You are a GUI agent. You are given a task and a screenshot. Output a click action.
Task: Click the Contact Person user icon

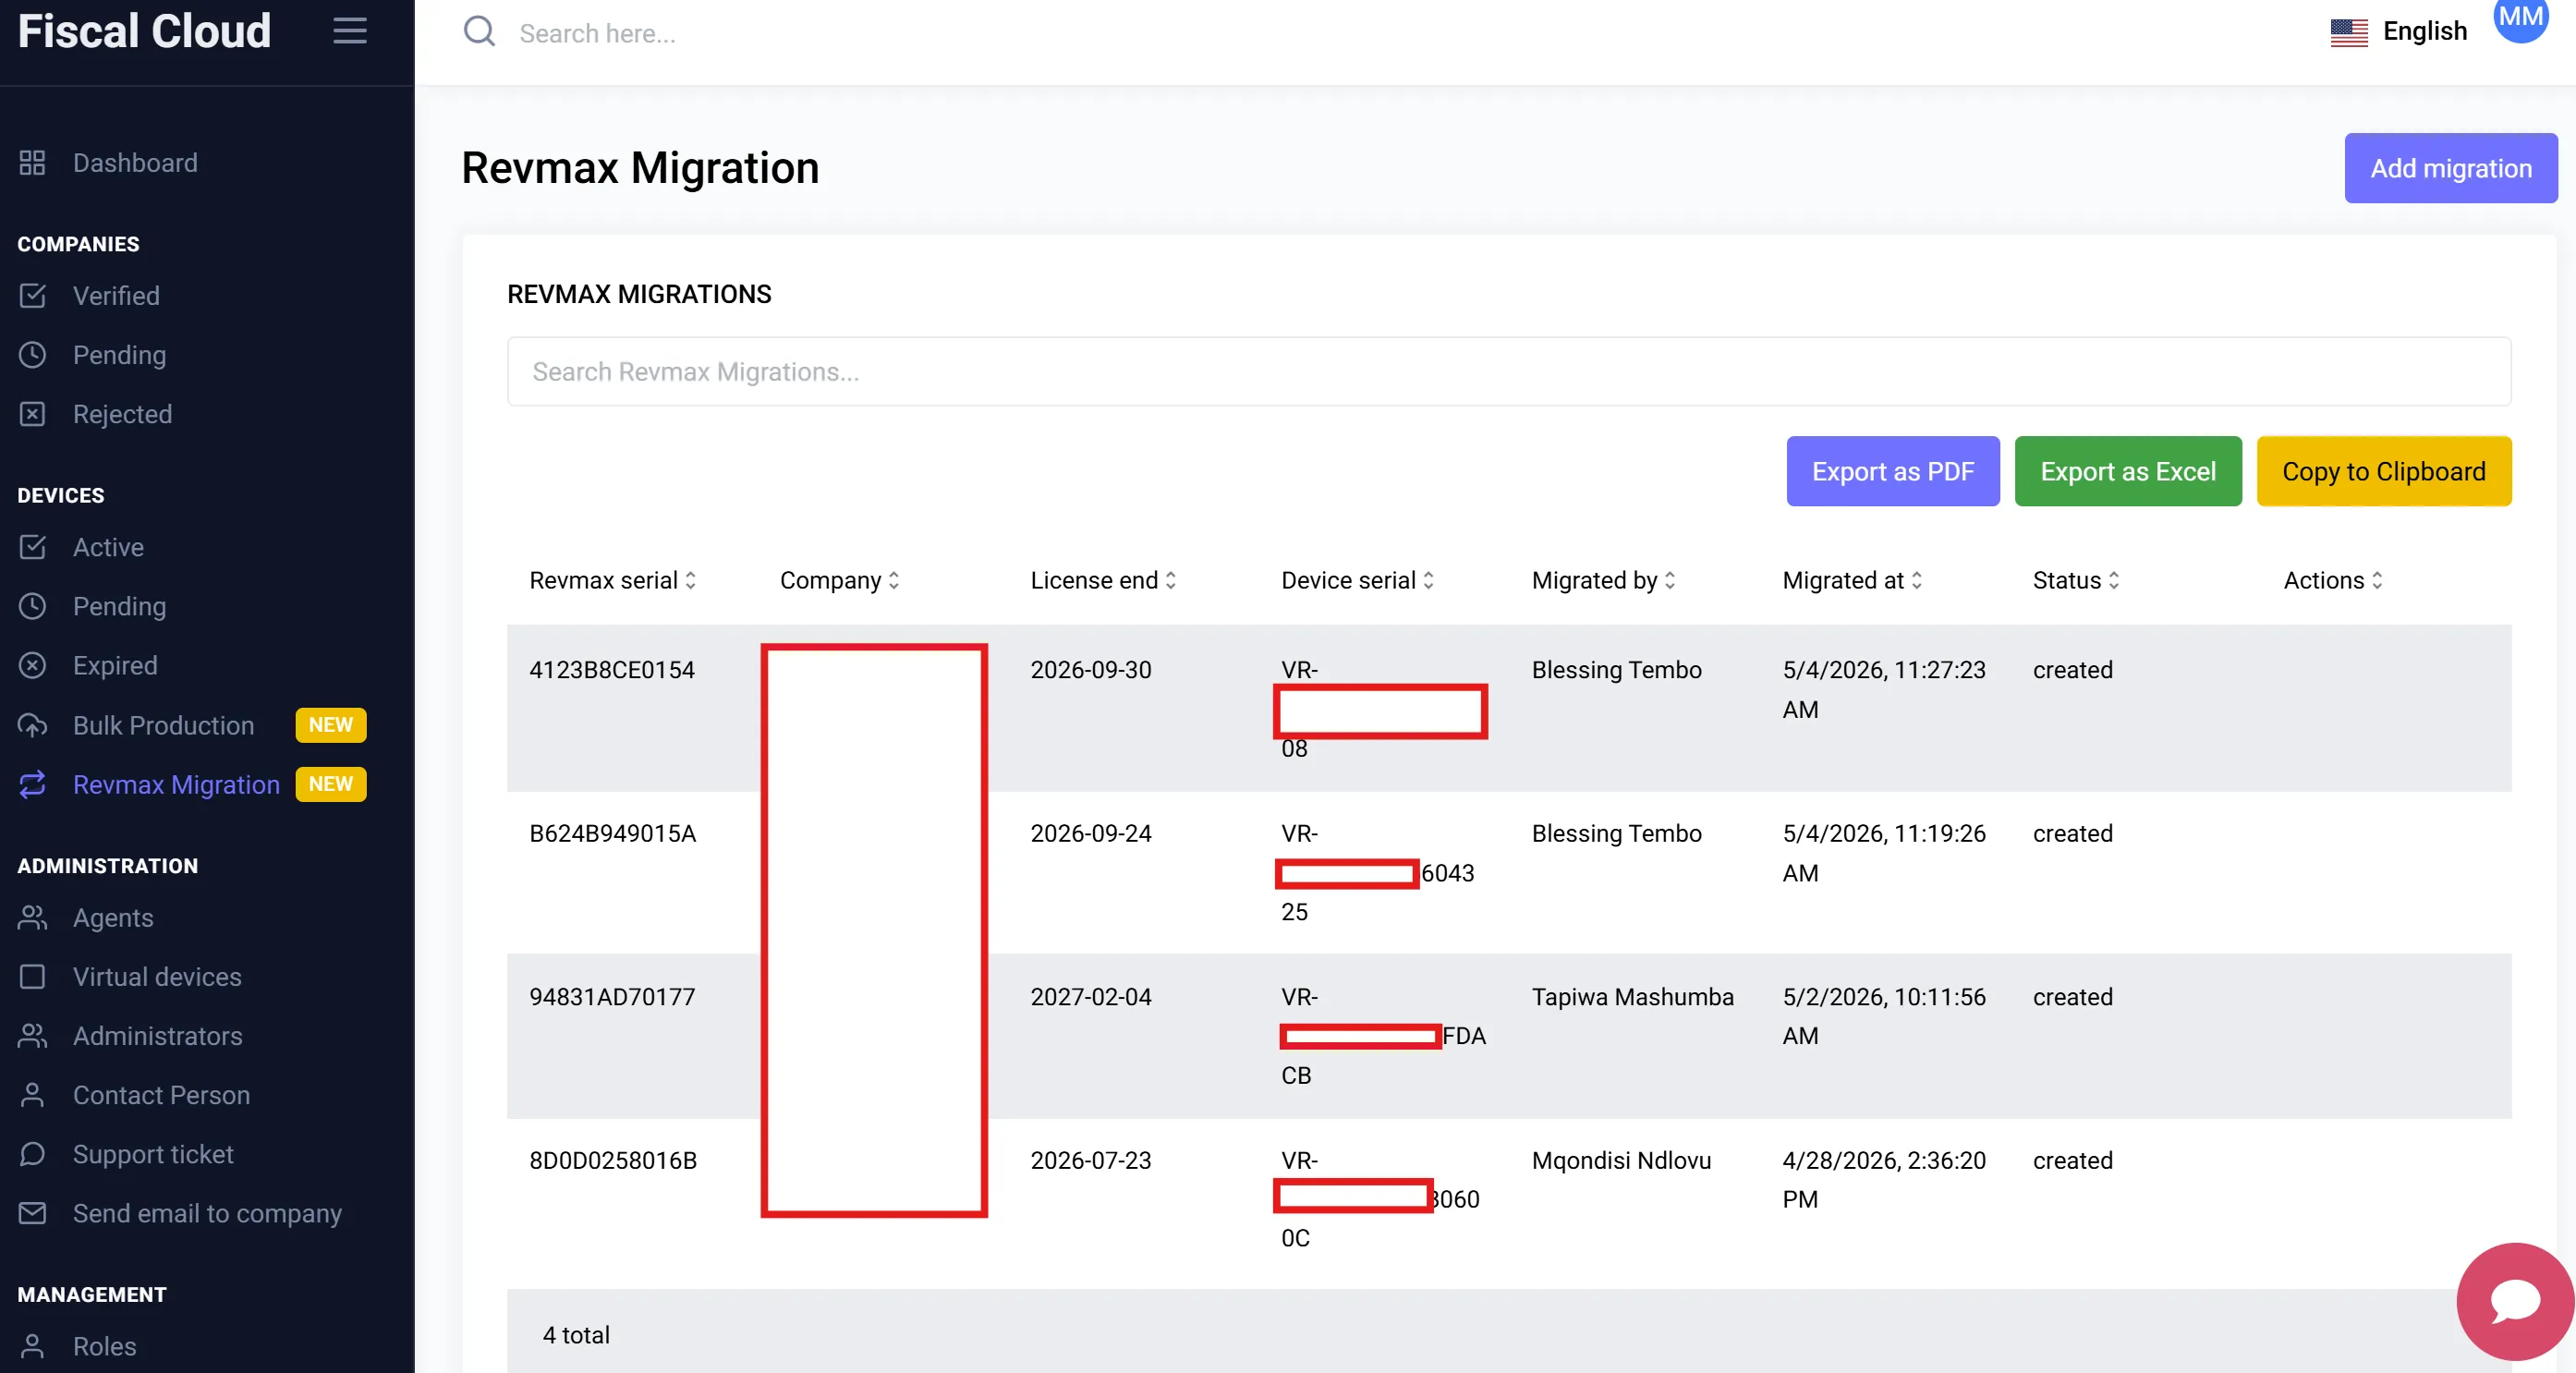[32, 1094]
